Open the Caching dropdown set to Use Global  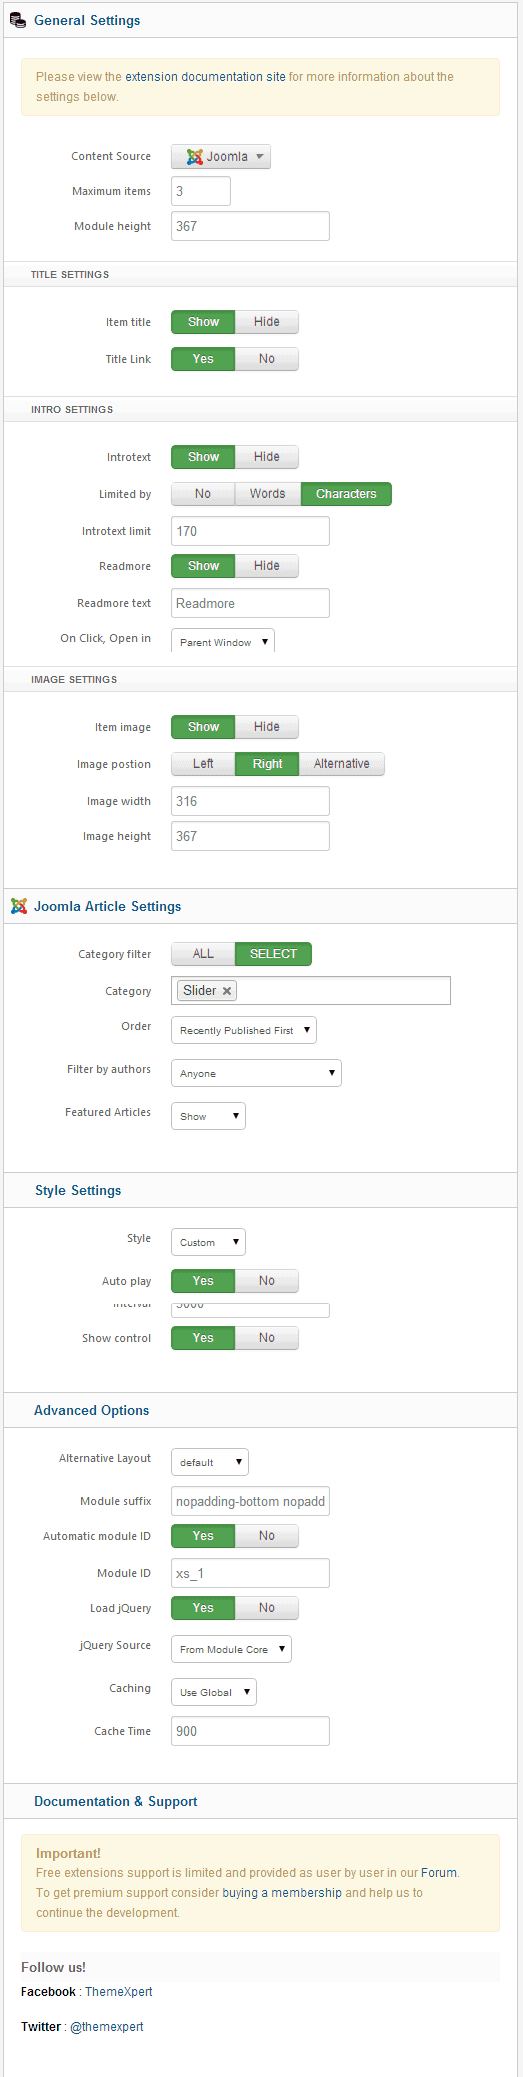coord(214,1692)
